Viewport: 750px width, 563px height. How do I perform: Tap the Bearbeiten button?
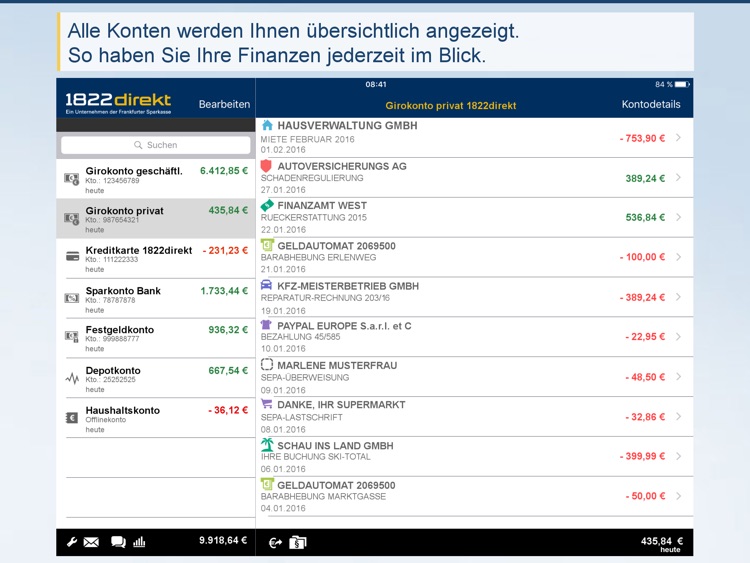tap(224, 104)
